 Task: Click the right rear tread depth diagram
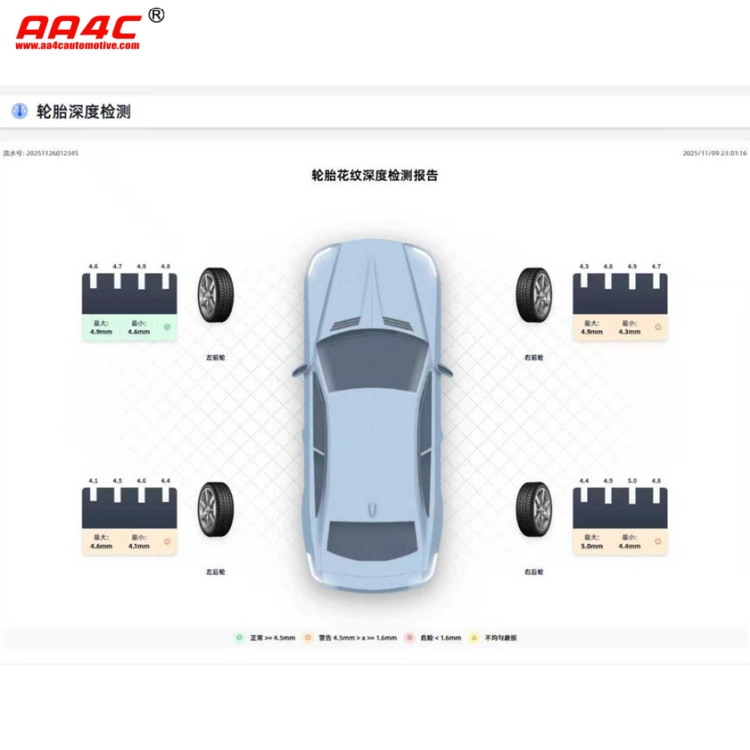pos(619,508)
